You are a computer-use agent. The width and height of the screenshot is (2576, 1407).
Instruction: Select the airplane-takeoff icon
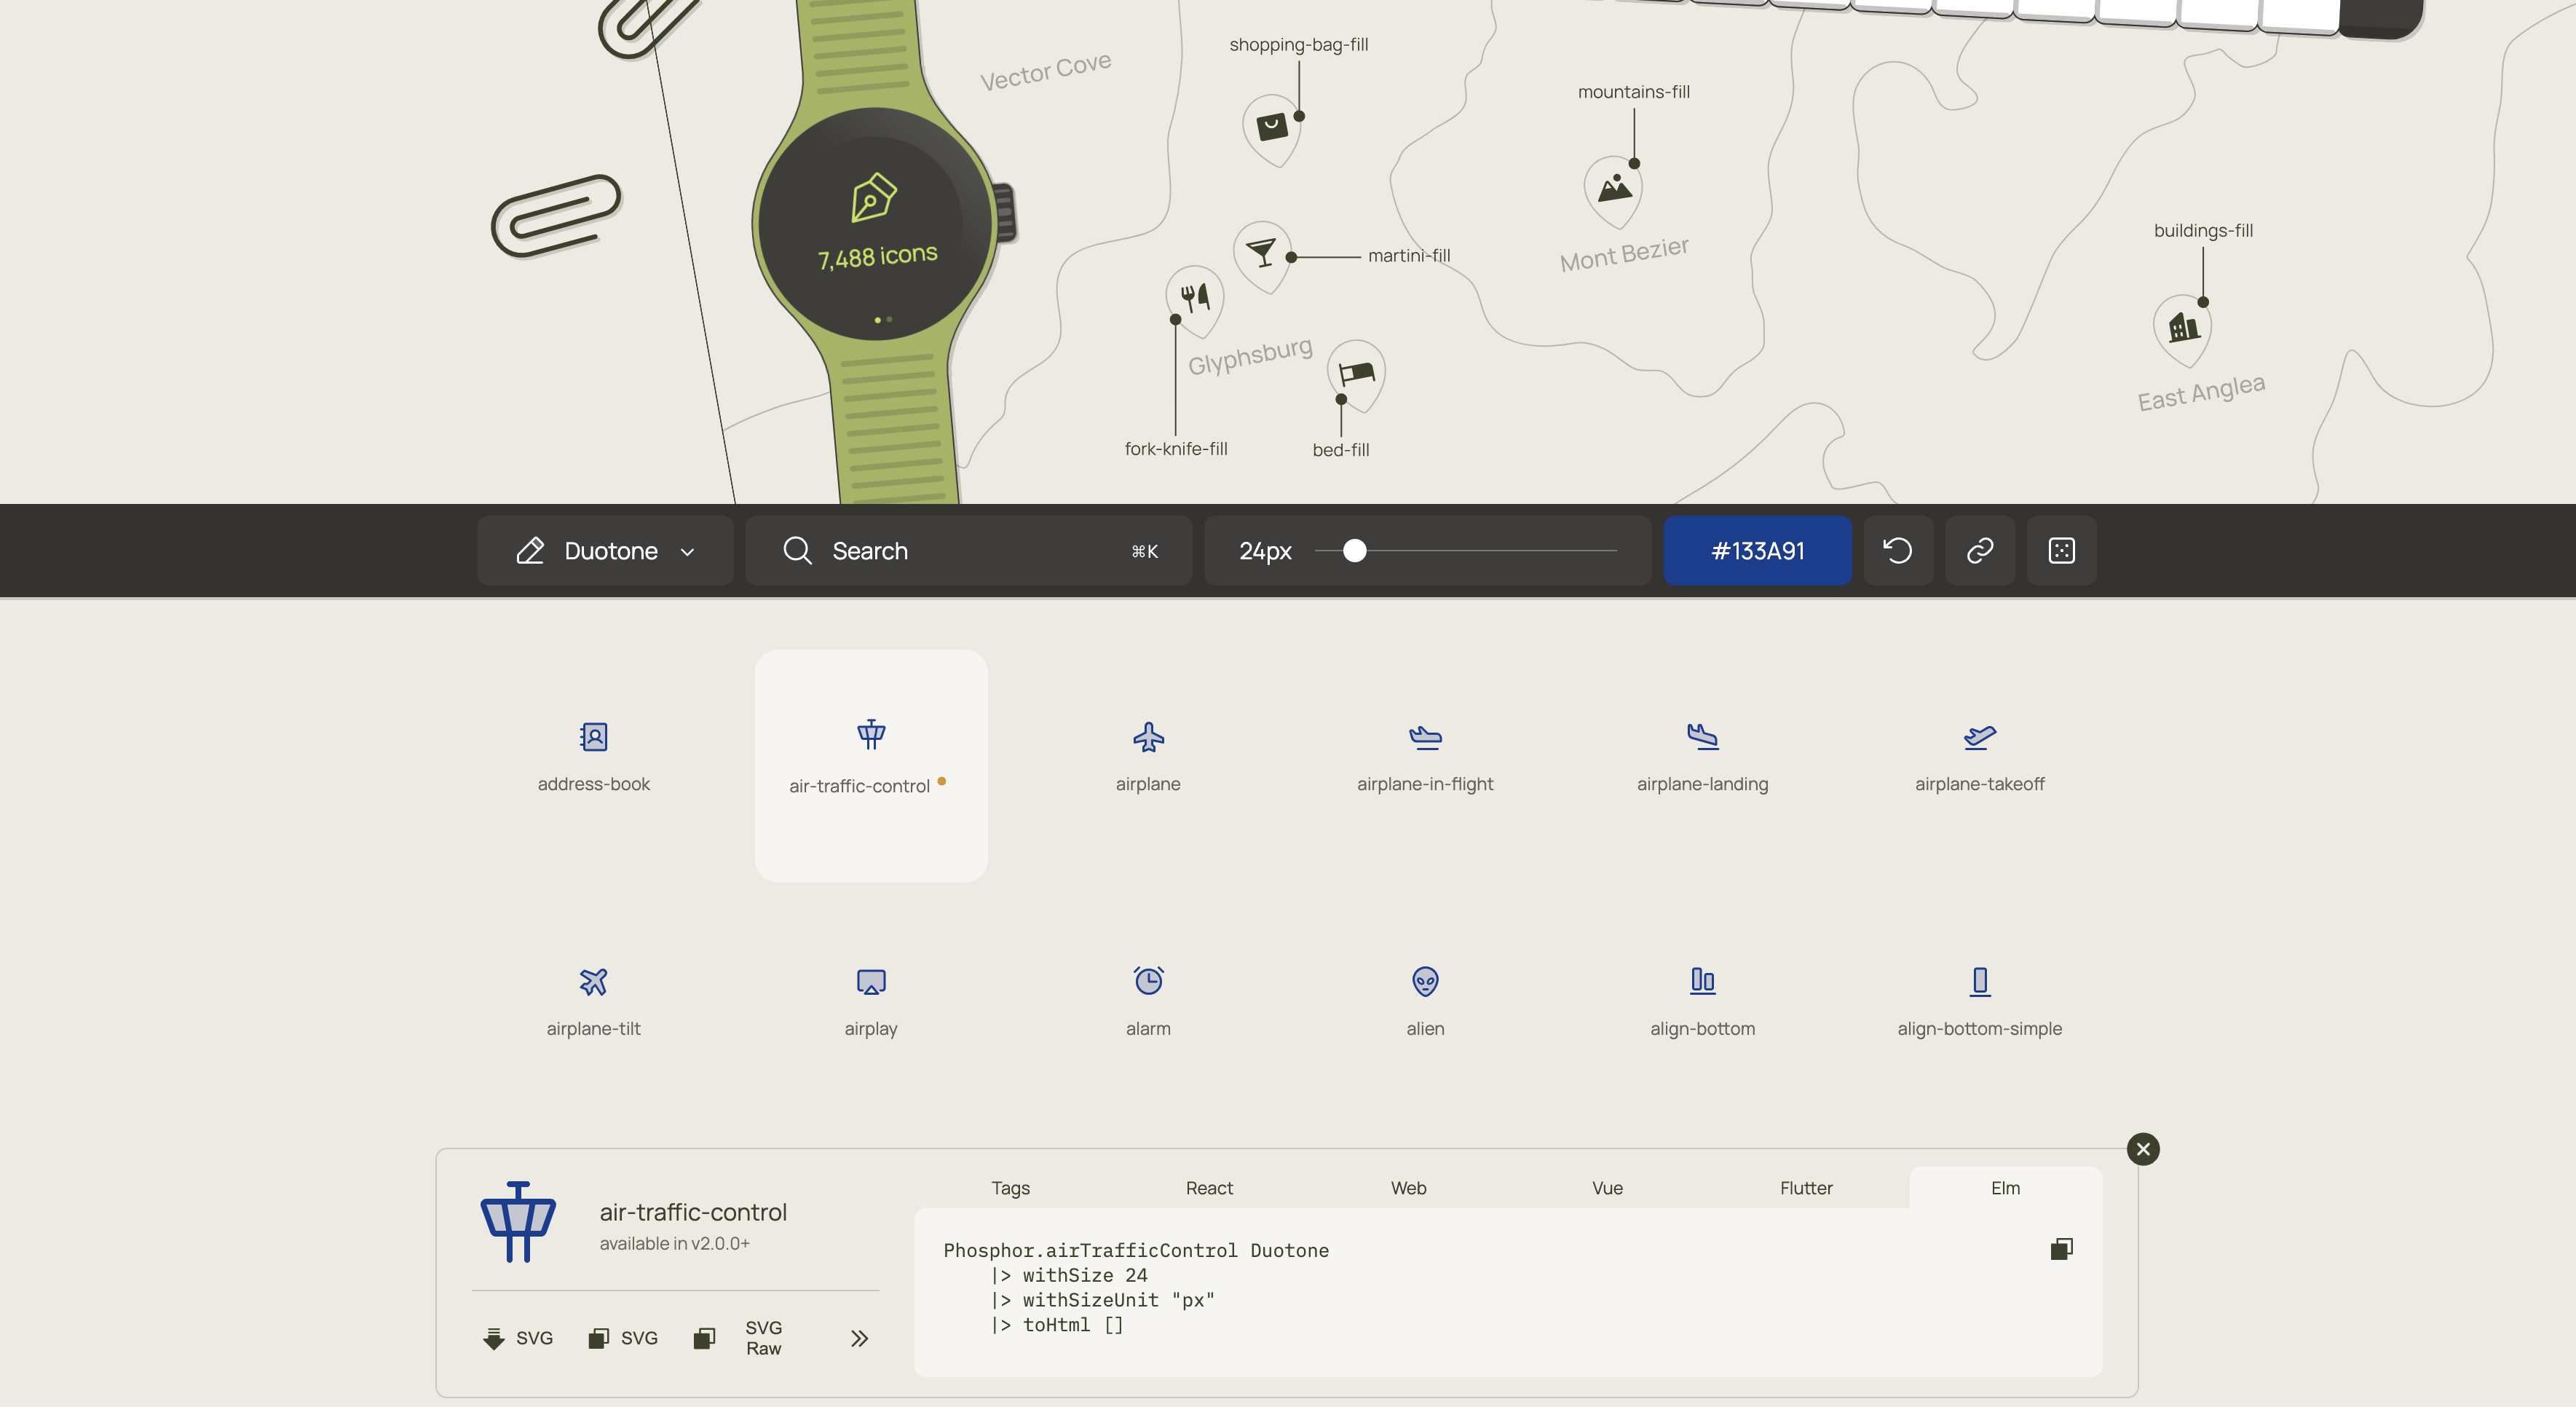pyautogui.click(x=1979, y=737)
